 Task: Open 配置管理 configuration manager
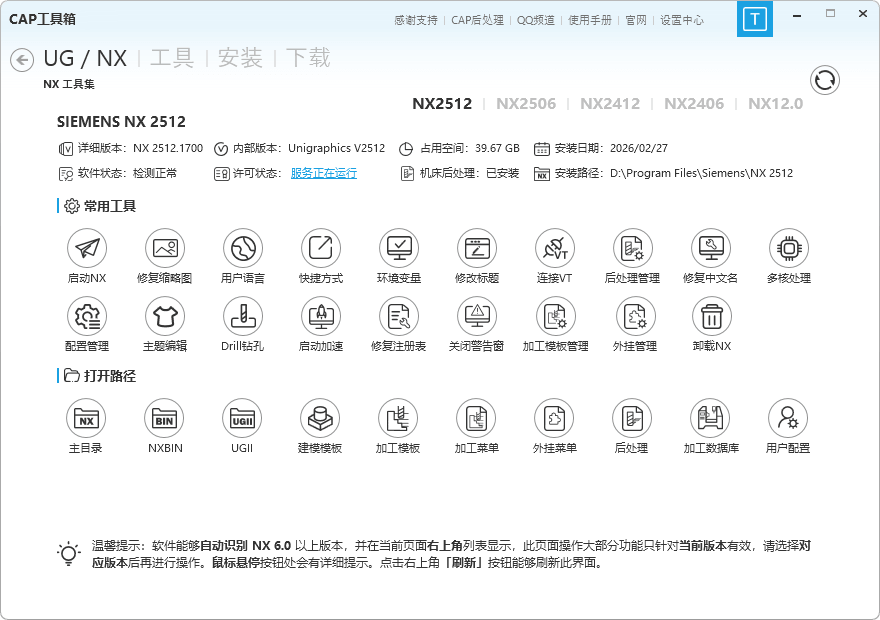point(87,316)
